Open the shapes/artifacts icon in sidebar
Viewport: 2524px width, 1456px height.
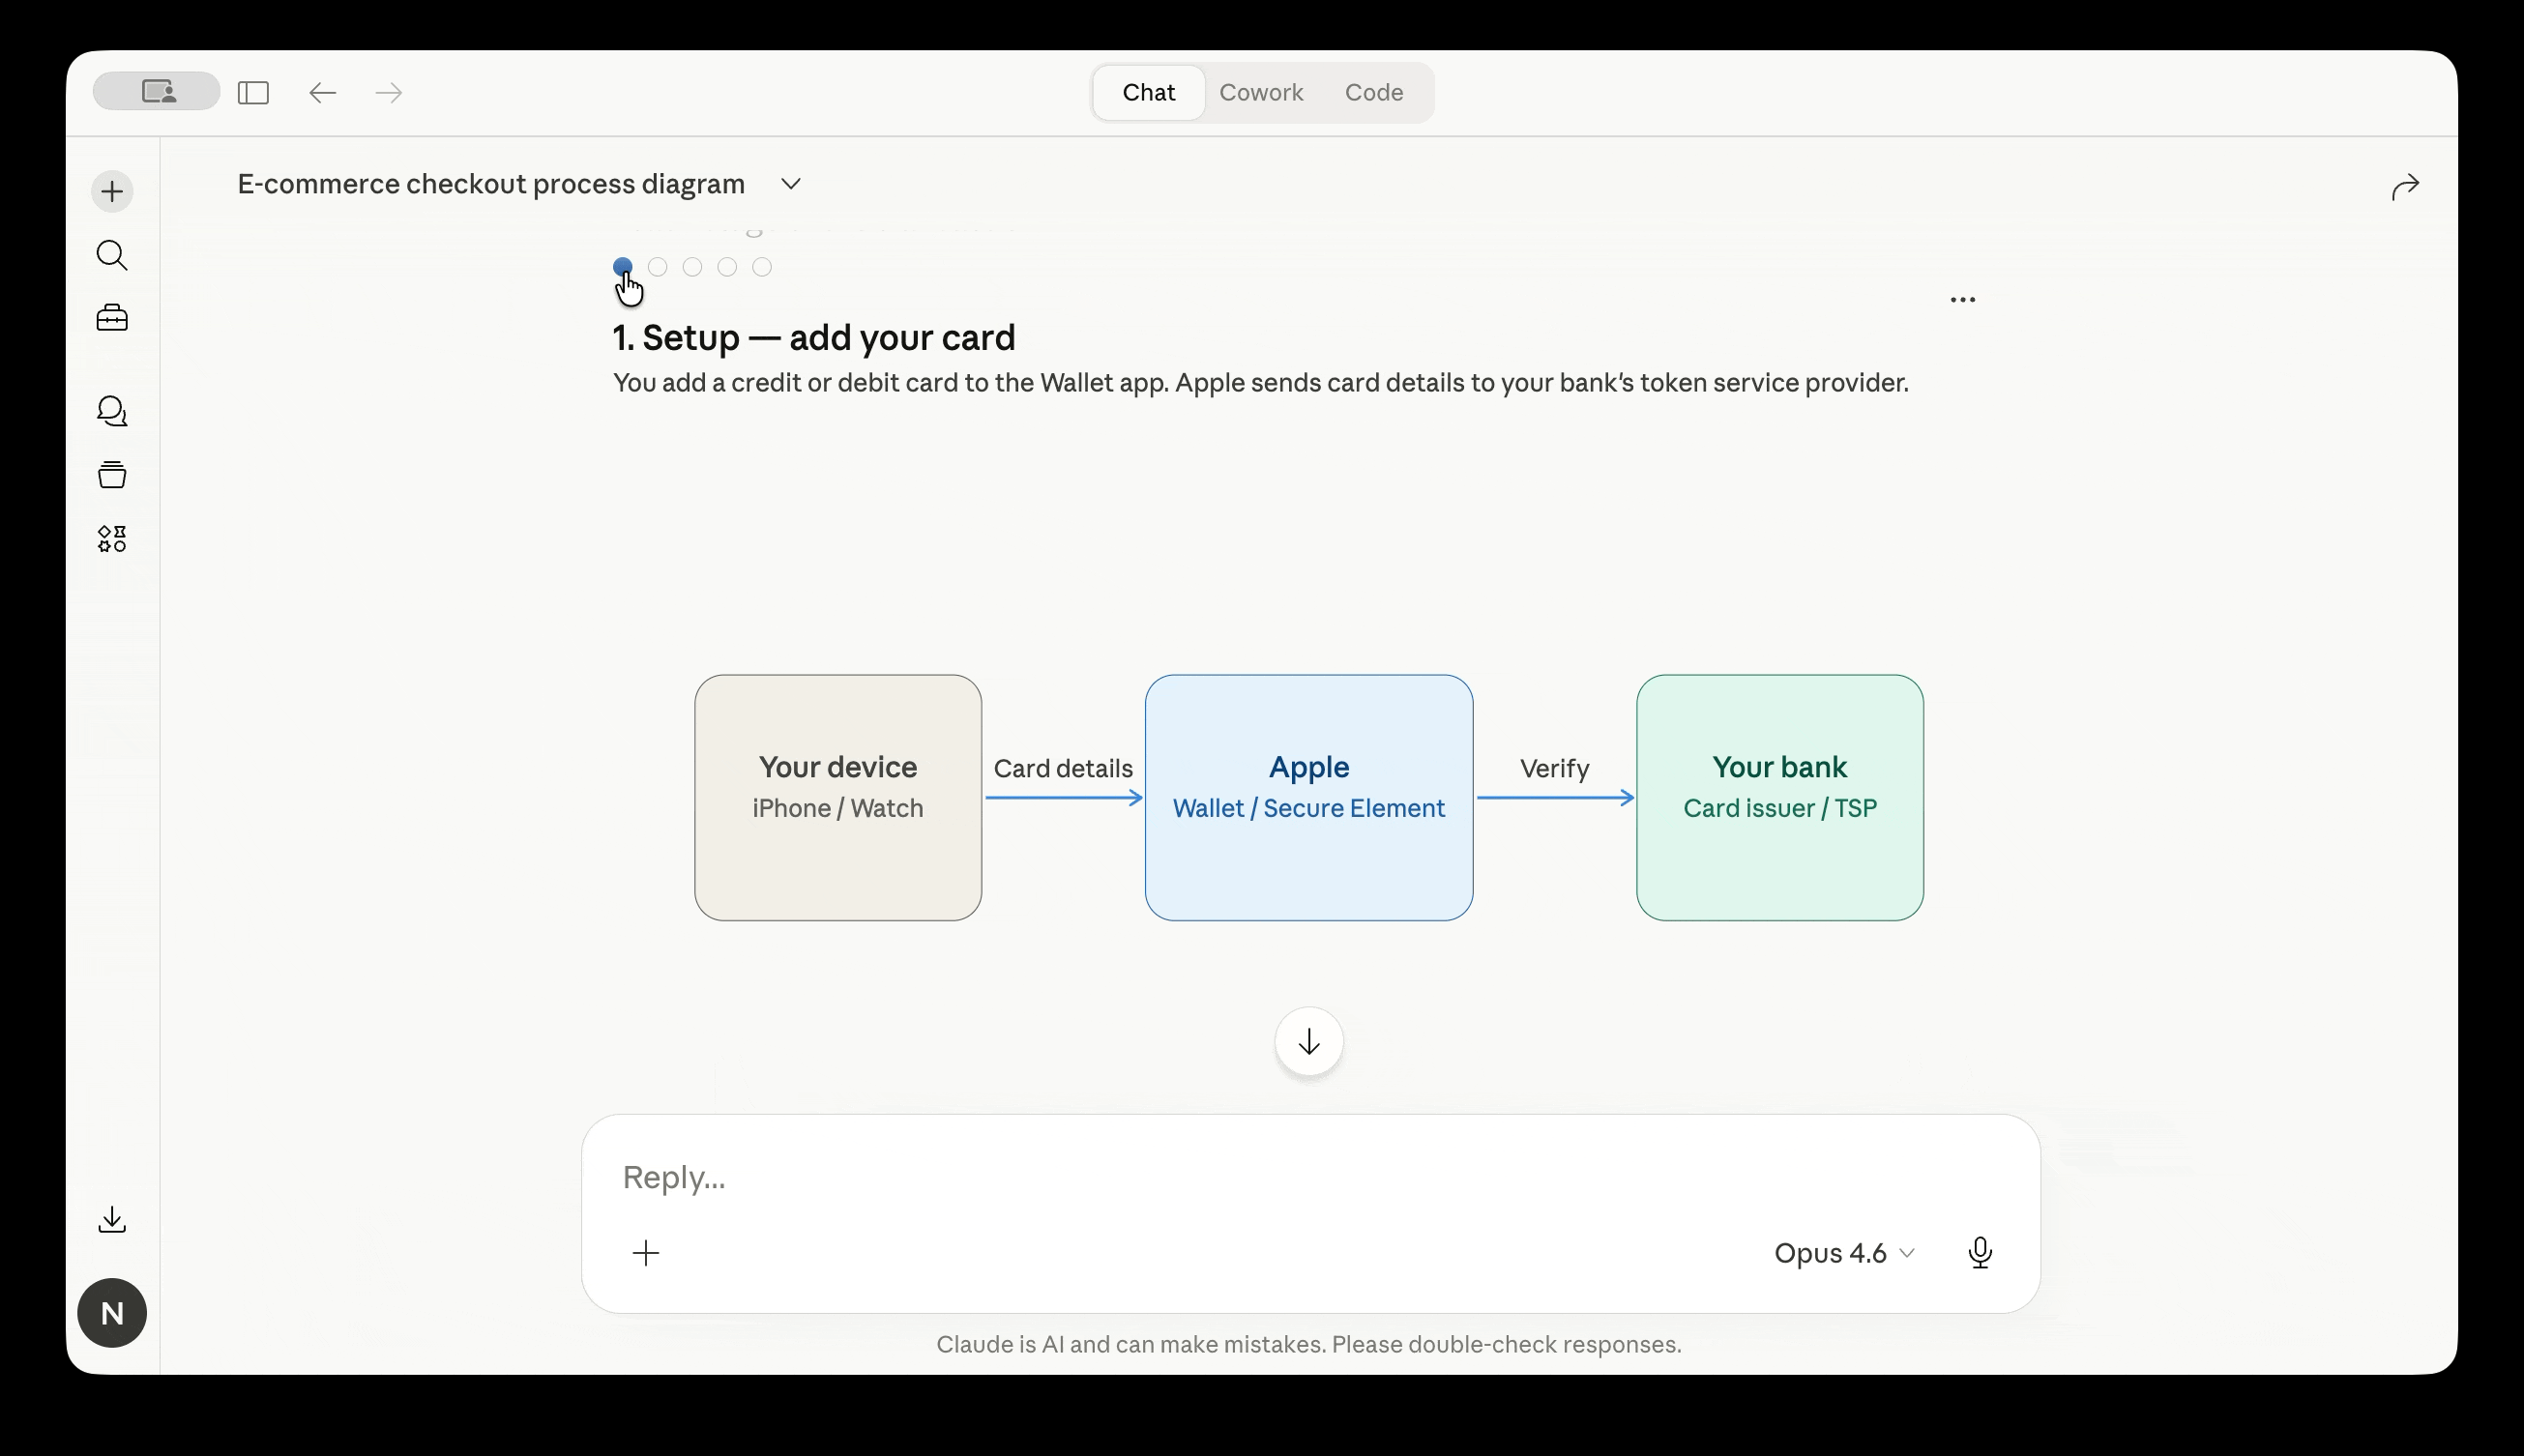pyautogui.click(x=112, y=539)
